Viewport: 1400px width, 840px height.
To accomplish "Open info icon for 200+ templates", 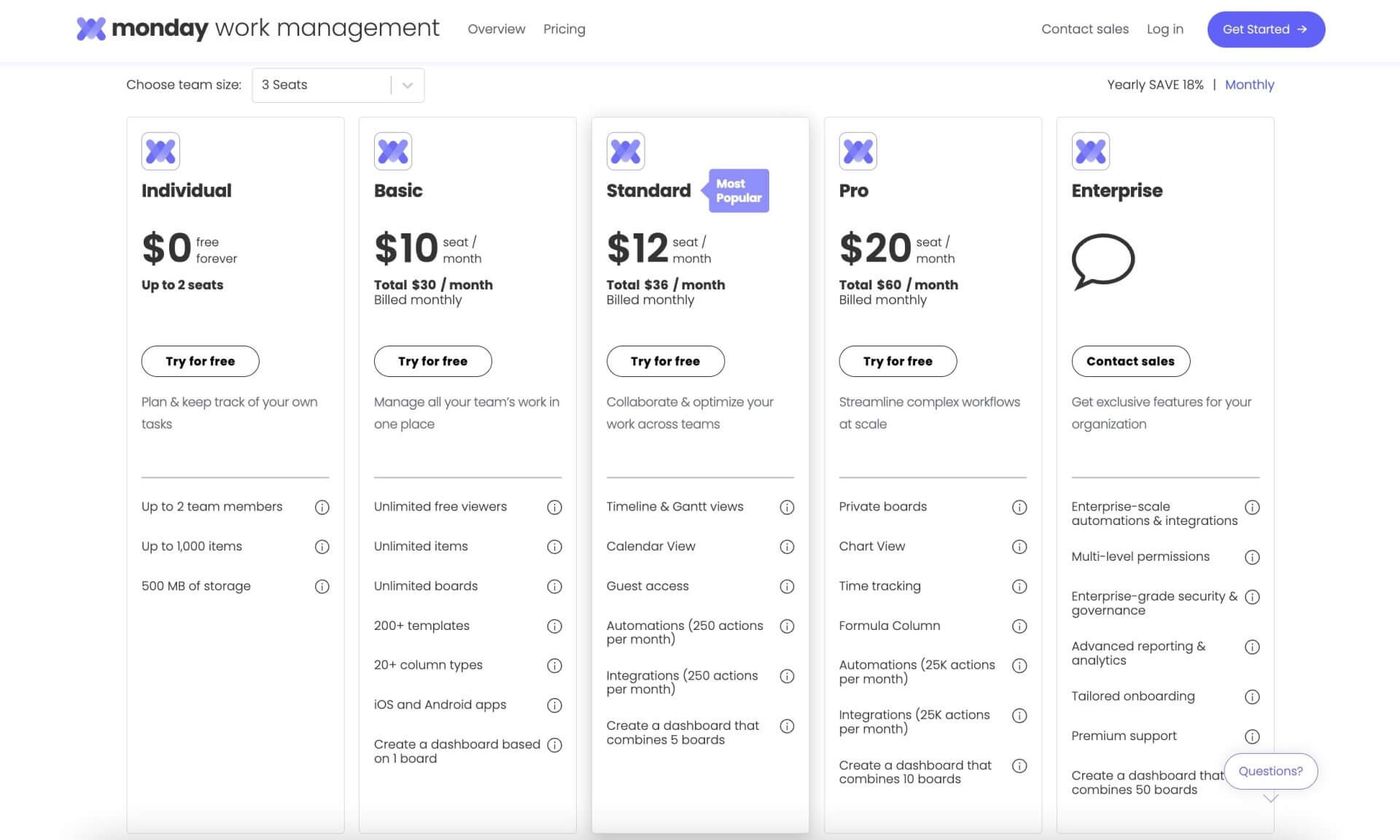I will [554, 626].
